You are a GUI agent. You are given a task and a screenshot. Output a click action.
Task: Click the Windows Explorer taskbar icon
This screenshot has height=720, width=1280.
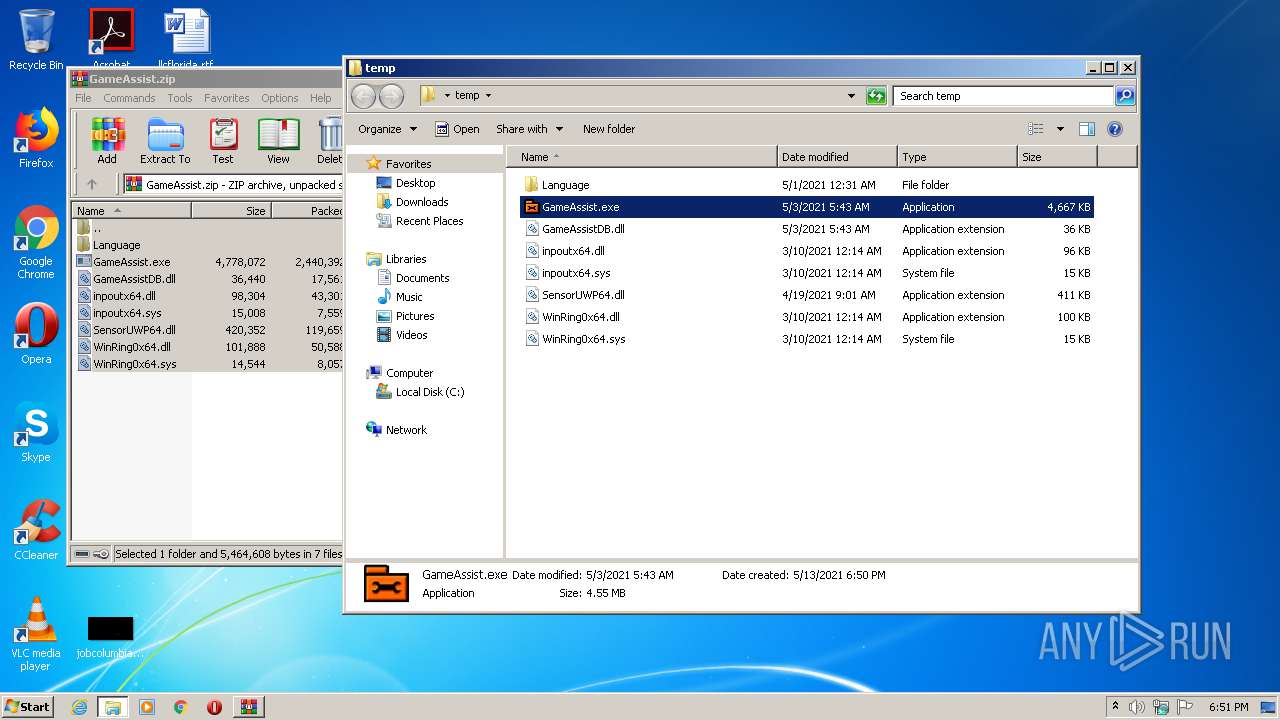pyautogui.click(x=112, y=707)
